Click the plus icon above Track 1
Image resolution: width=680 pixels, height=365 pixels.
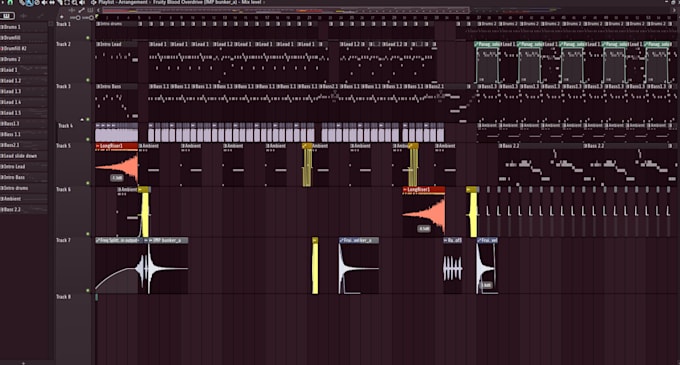click(x=62, y=17)
